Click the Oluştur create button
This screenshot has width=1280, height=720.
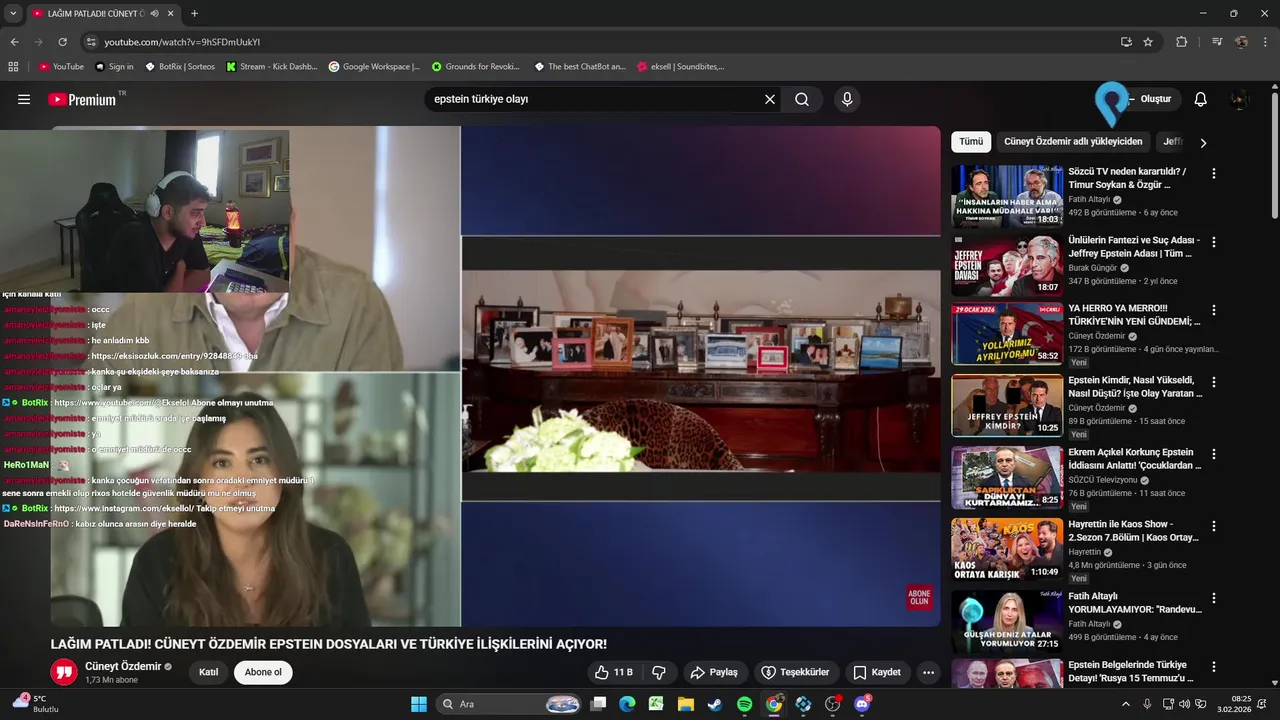1149,99
